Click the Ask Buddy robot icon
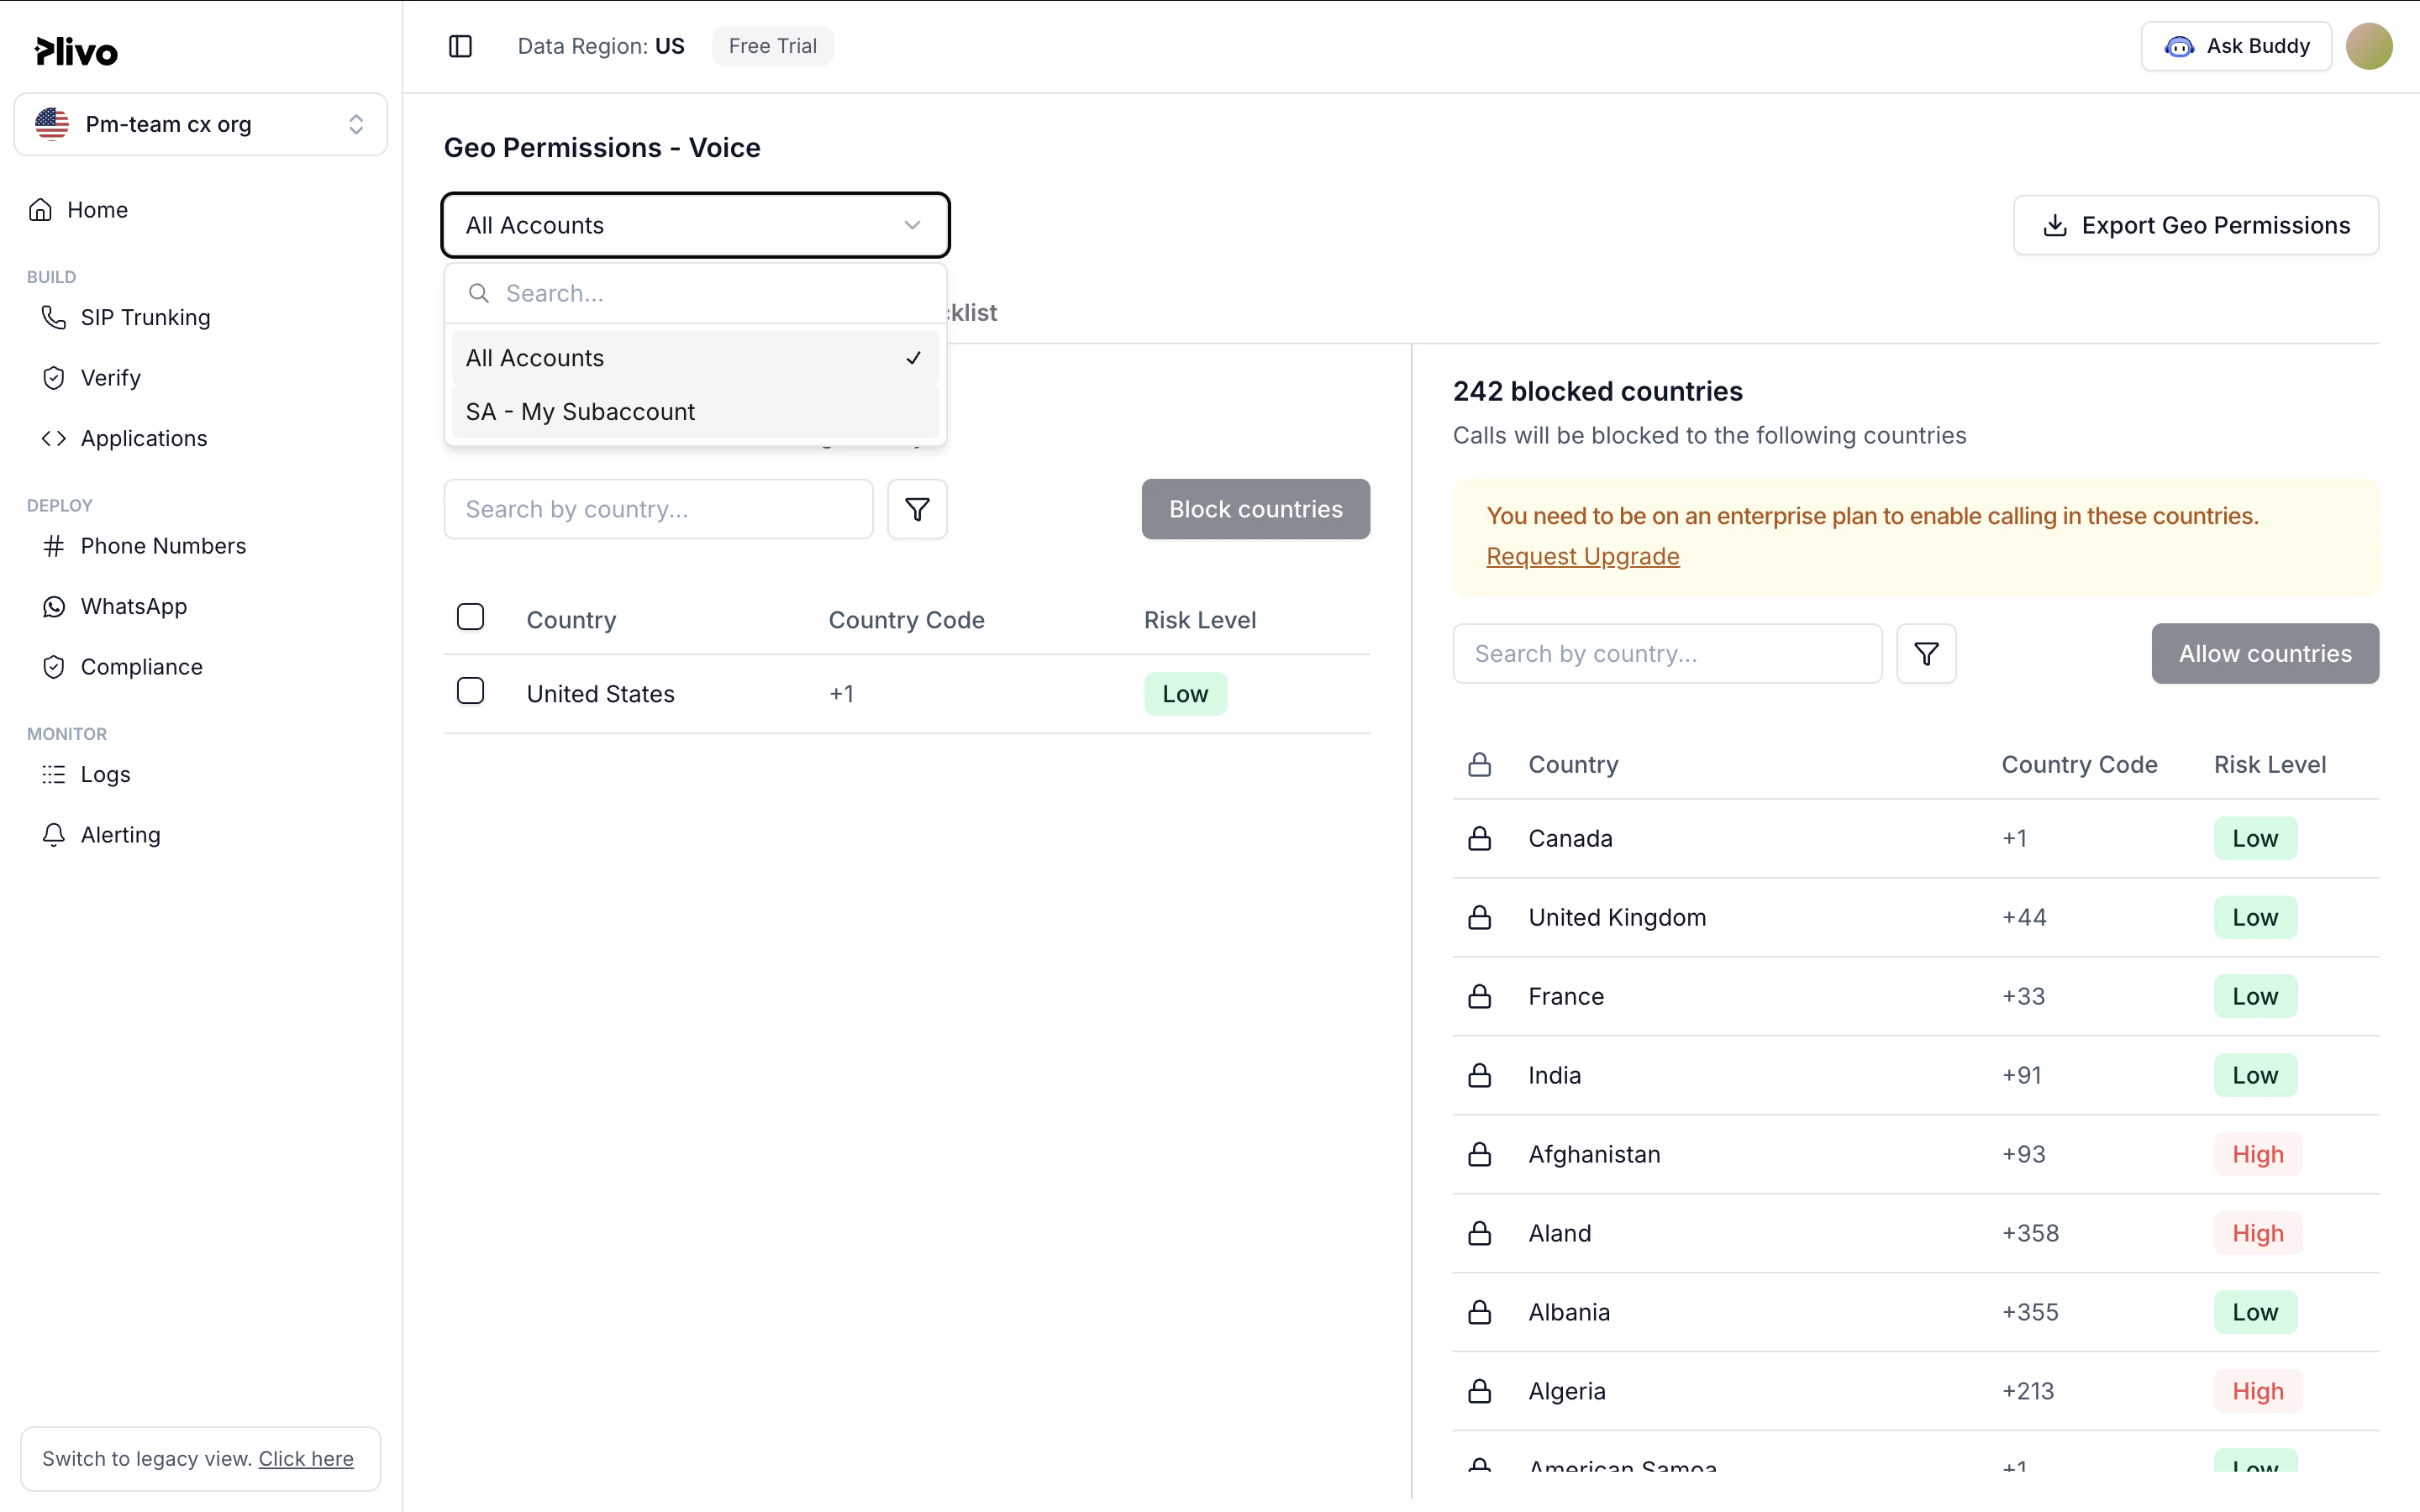The width and height of the screenshot is (2420, 1512). [2179, 46]
